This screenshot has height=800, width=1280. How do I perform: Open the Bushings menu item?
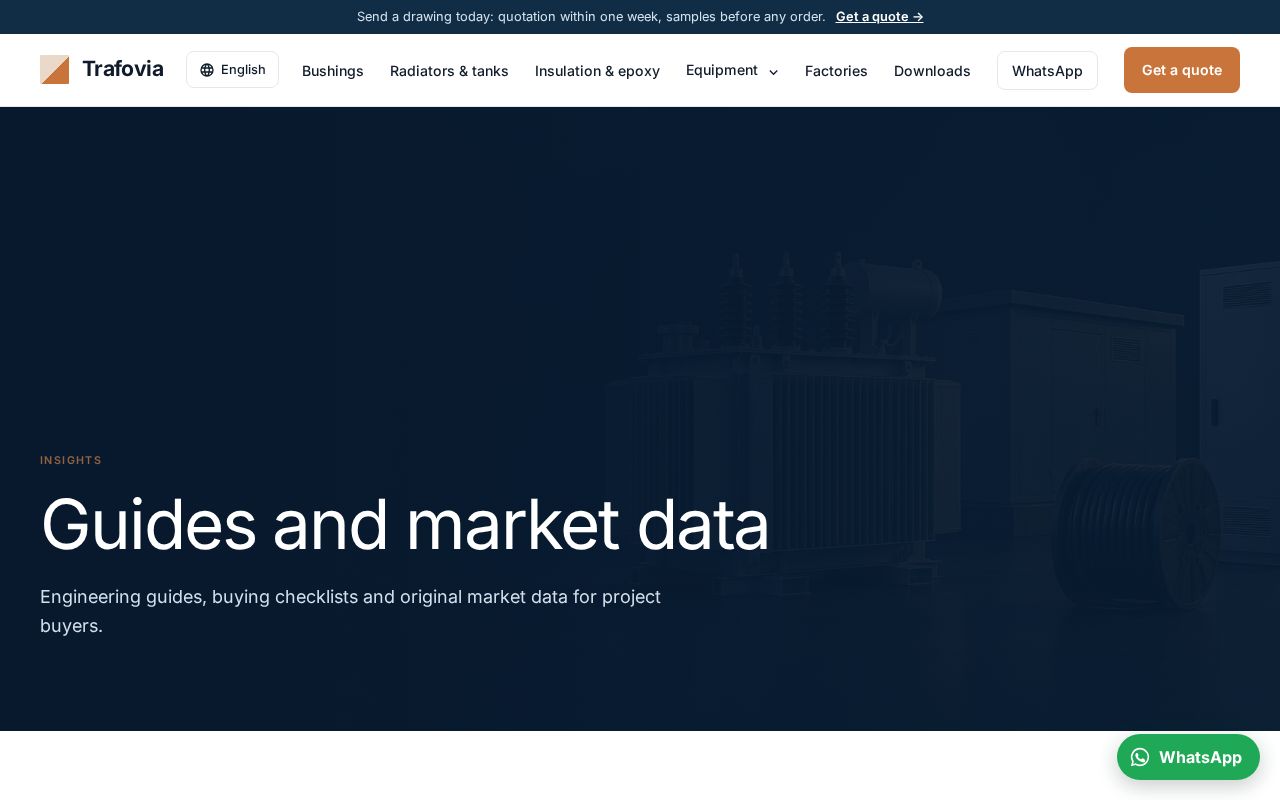click(x=333, y=71)
